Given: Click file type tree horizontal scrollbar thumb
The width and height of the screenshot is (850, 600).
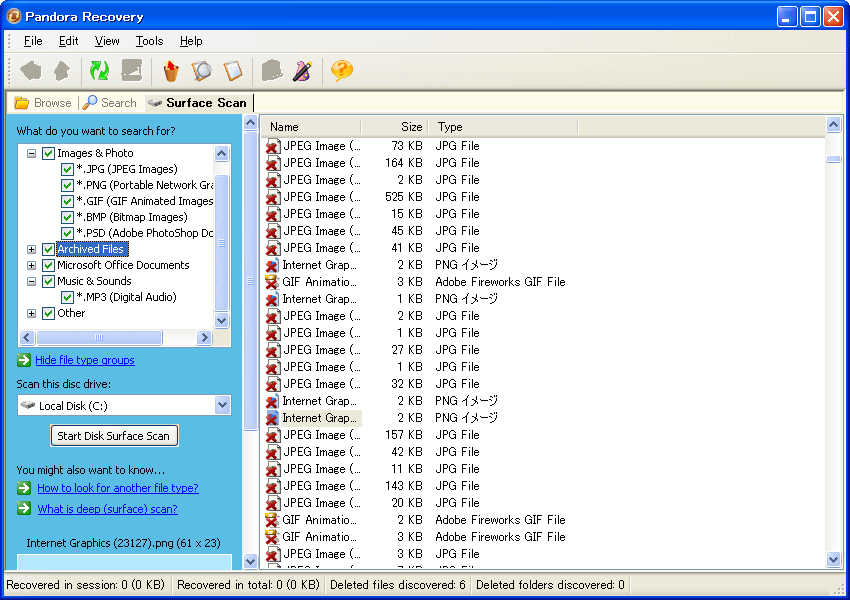Looking at the screenshot, I should 99,338.
